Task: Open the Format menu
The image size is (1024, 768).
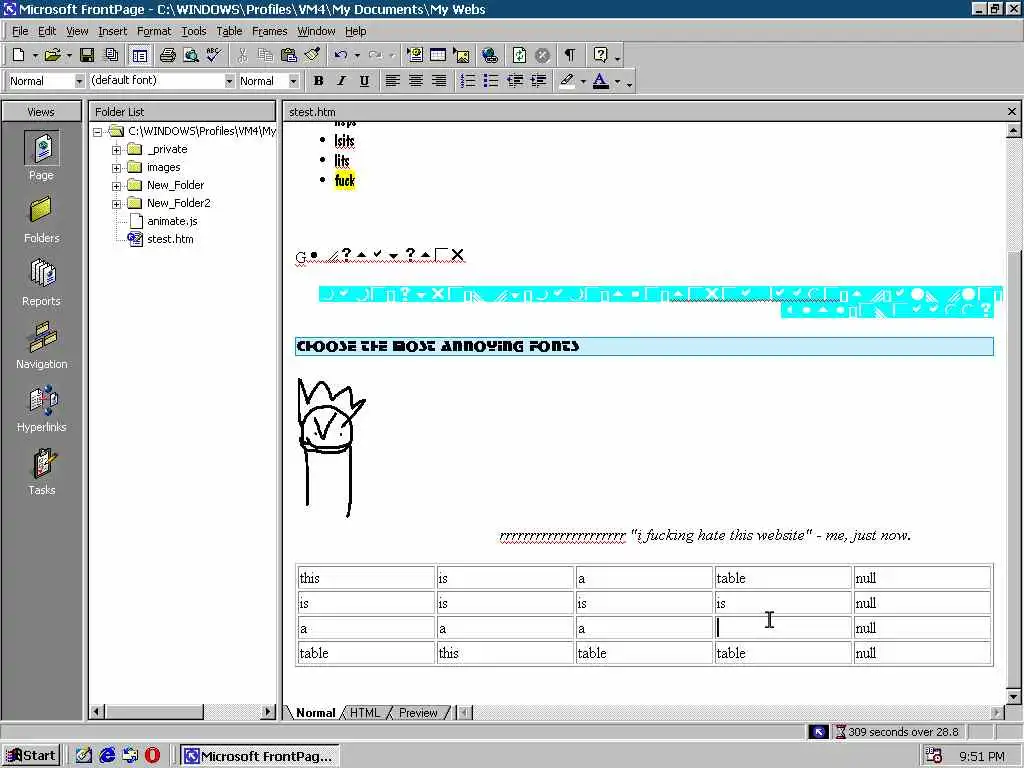Action: [153, 31]
